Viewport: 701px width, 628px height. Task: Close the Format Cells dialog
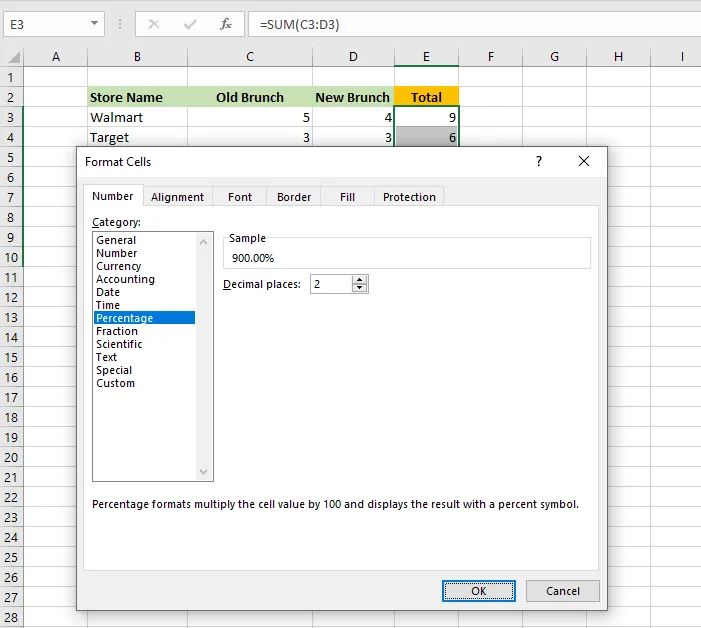tap(584, 161)
